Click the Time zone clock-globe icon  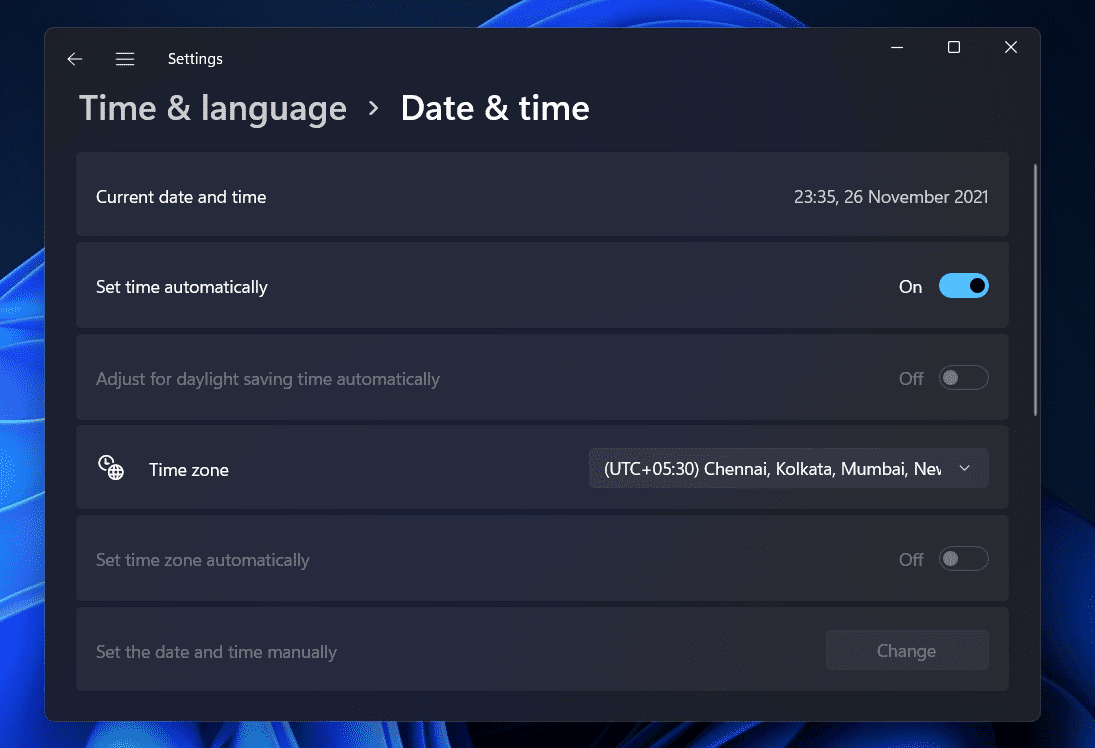click(111, 467)
